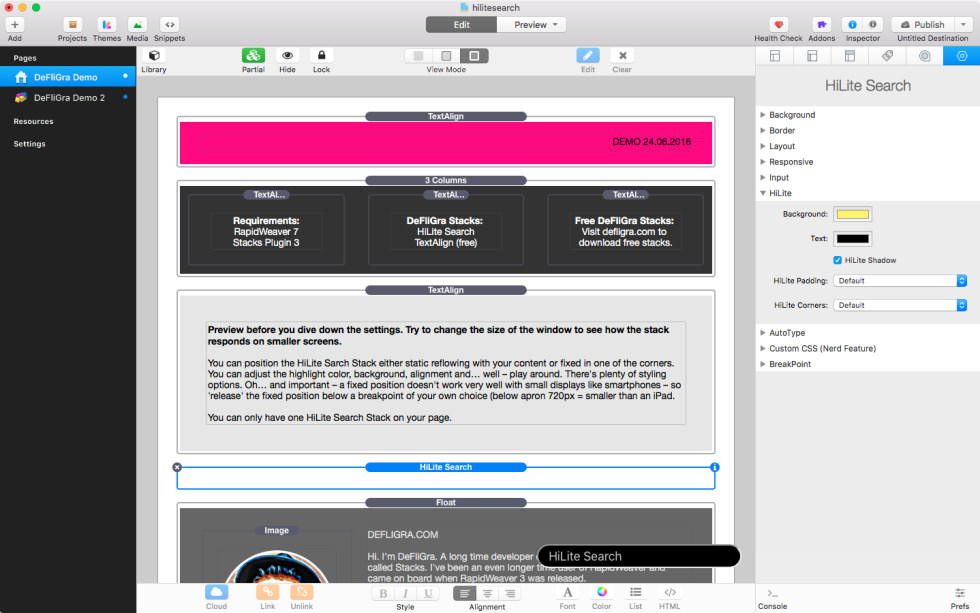Open Settings in the sidebar

click(29, 144)
